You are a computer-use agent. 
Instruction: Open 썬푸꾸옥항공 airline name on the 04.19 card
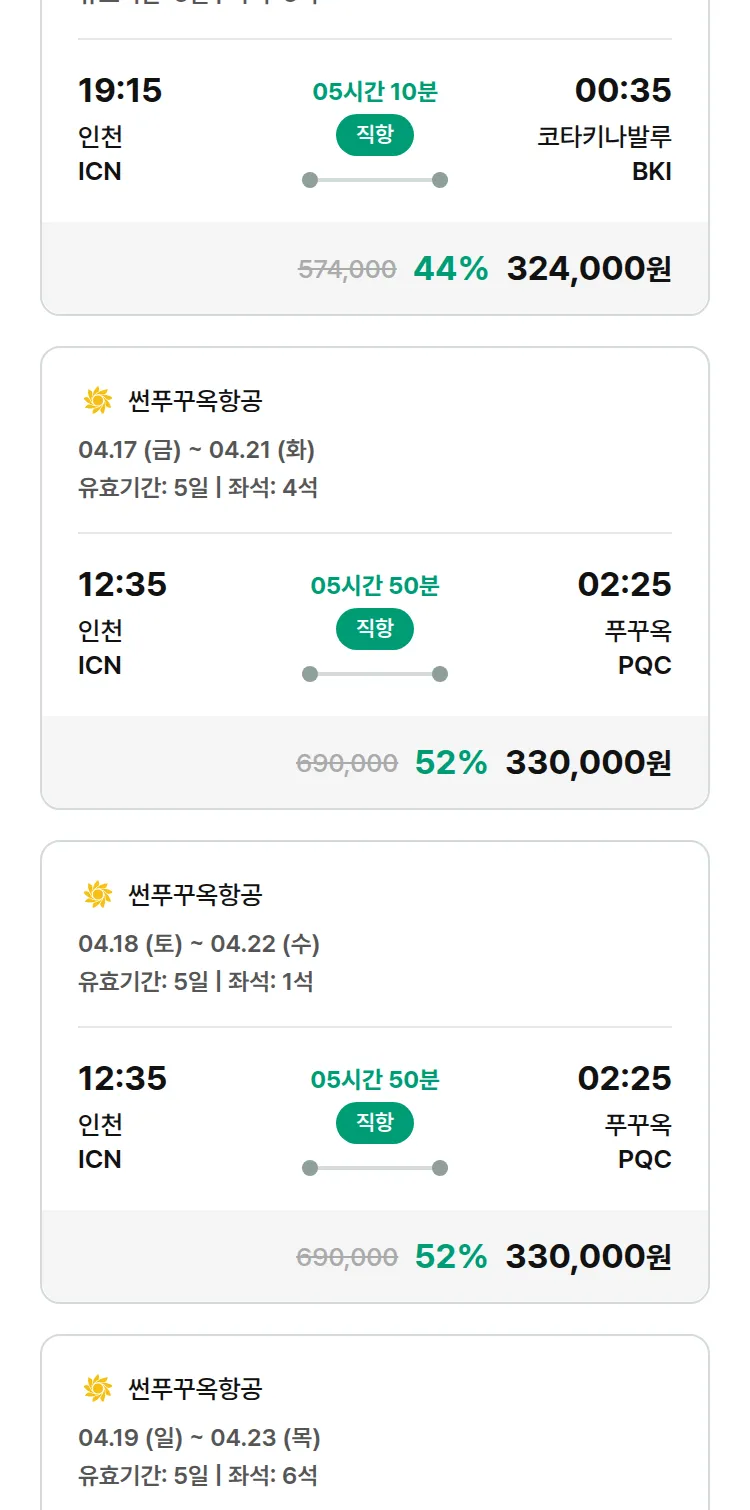195,1388
